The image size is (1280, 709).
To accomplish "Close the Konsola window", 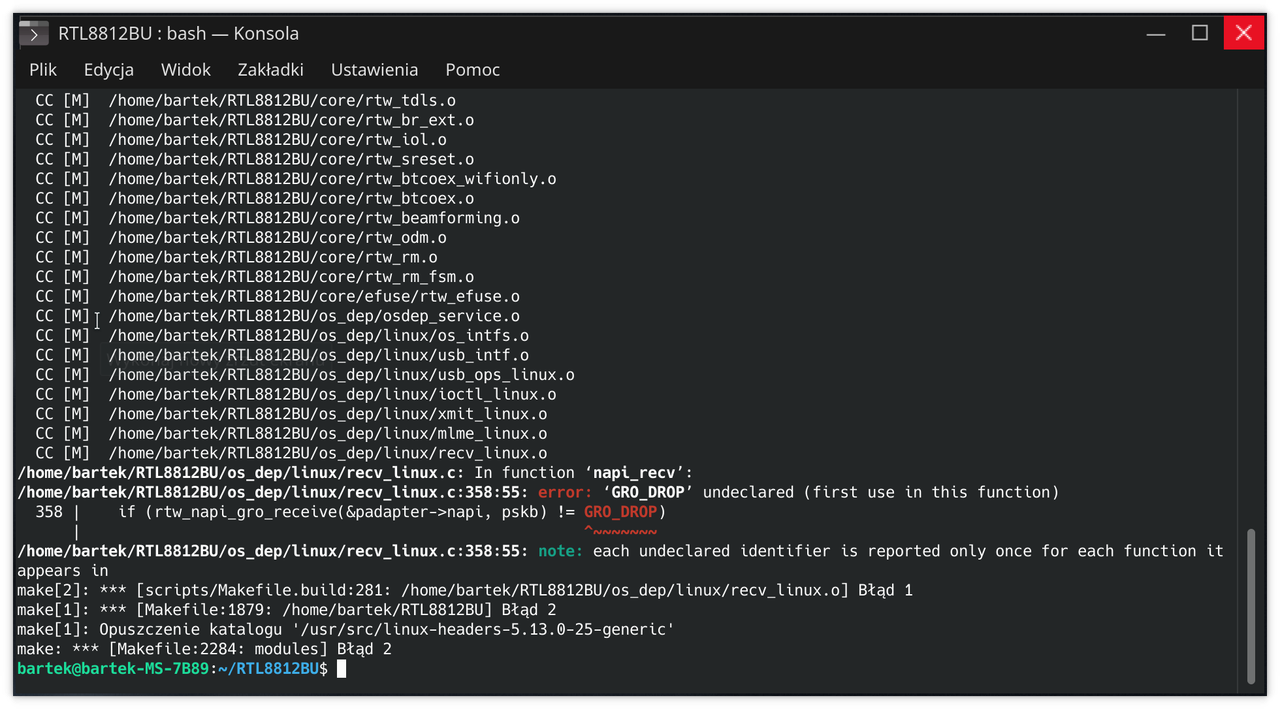I will coord(1244,33).
